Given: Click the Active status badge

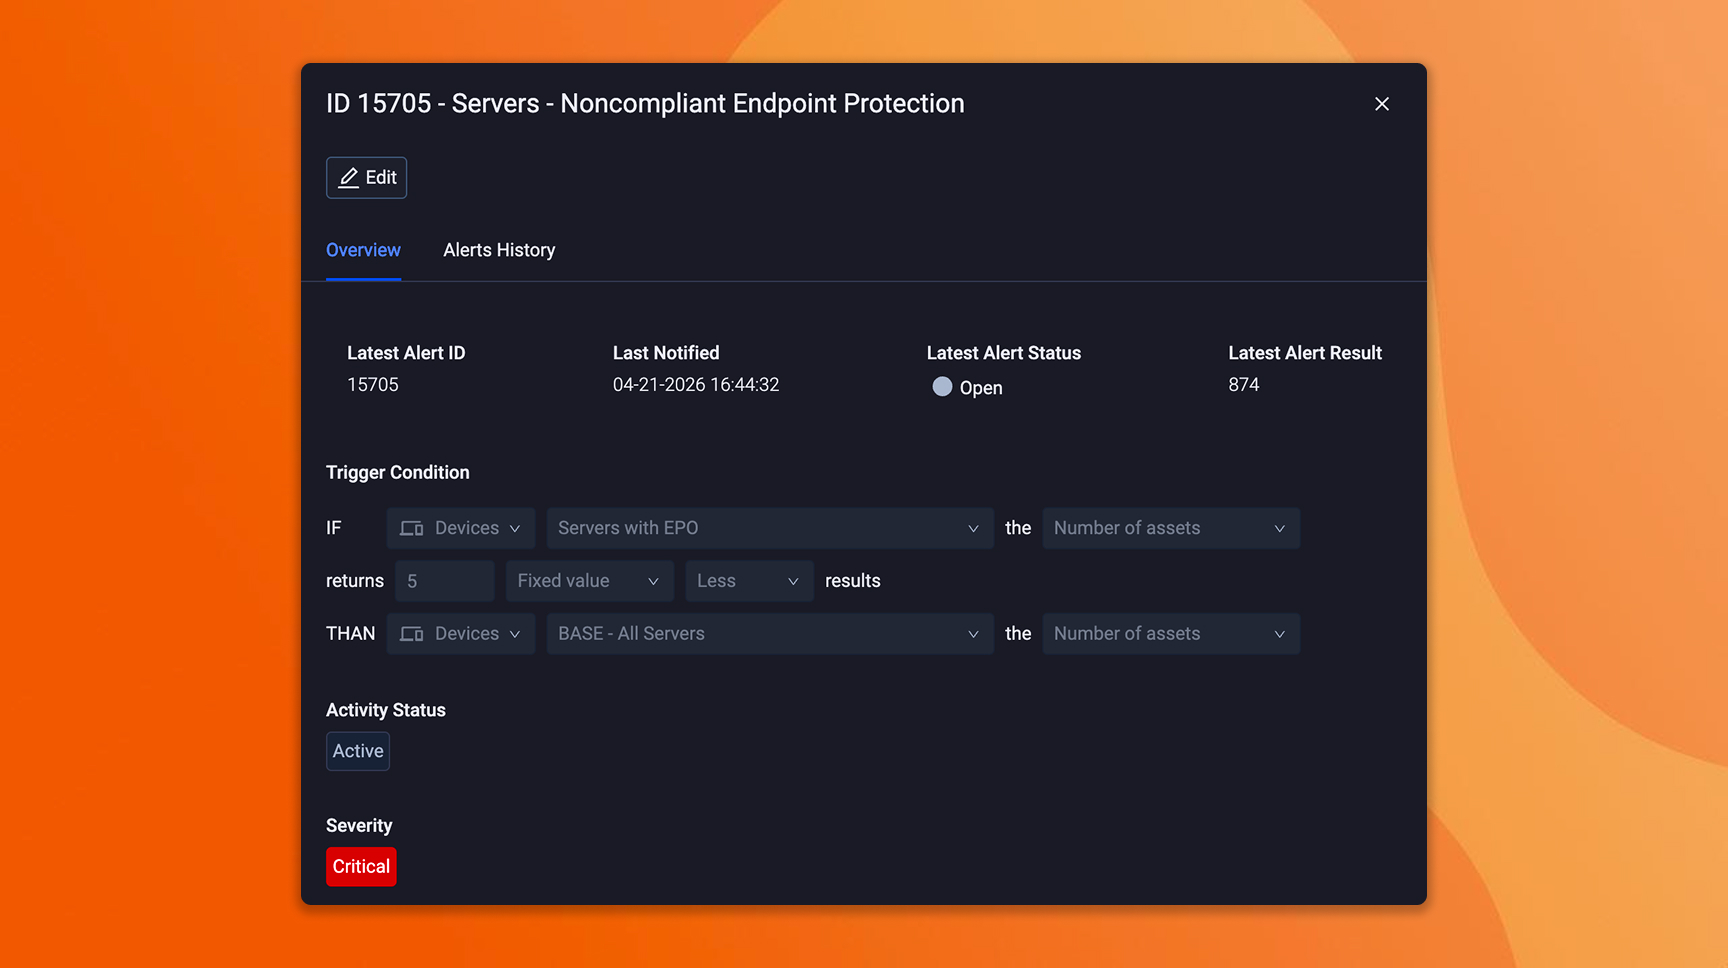Looking at the screenshot, I should pyautogui.click(x=358, y=751).
